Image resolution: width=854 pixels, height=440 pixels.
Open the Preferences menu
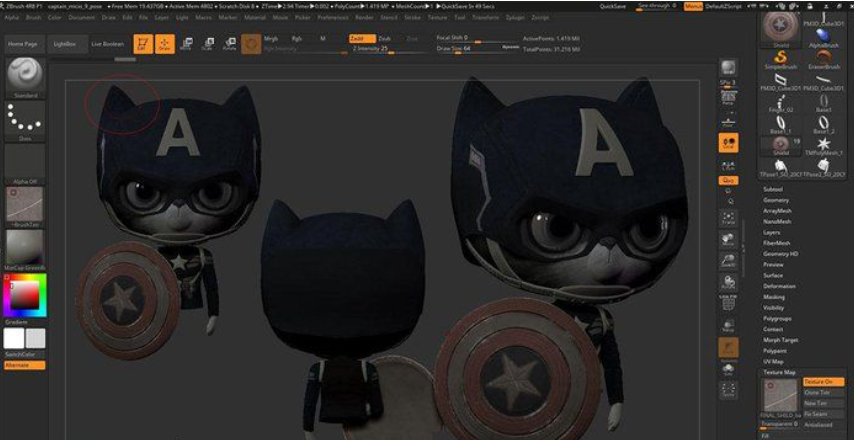click(333, 17)
